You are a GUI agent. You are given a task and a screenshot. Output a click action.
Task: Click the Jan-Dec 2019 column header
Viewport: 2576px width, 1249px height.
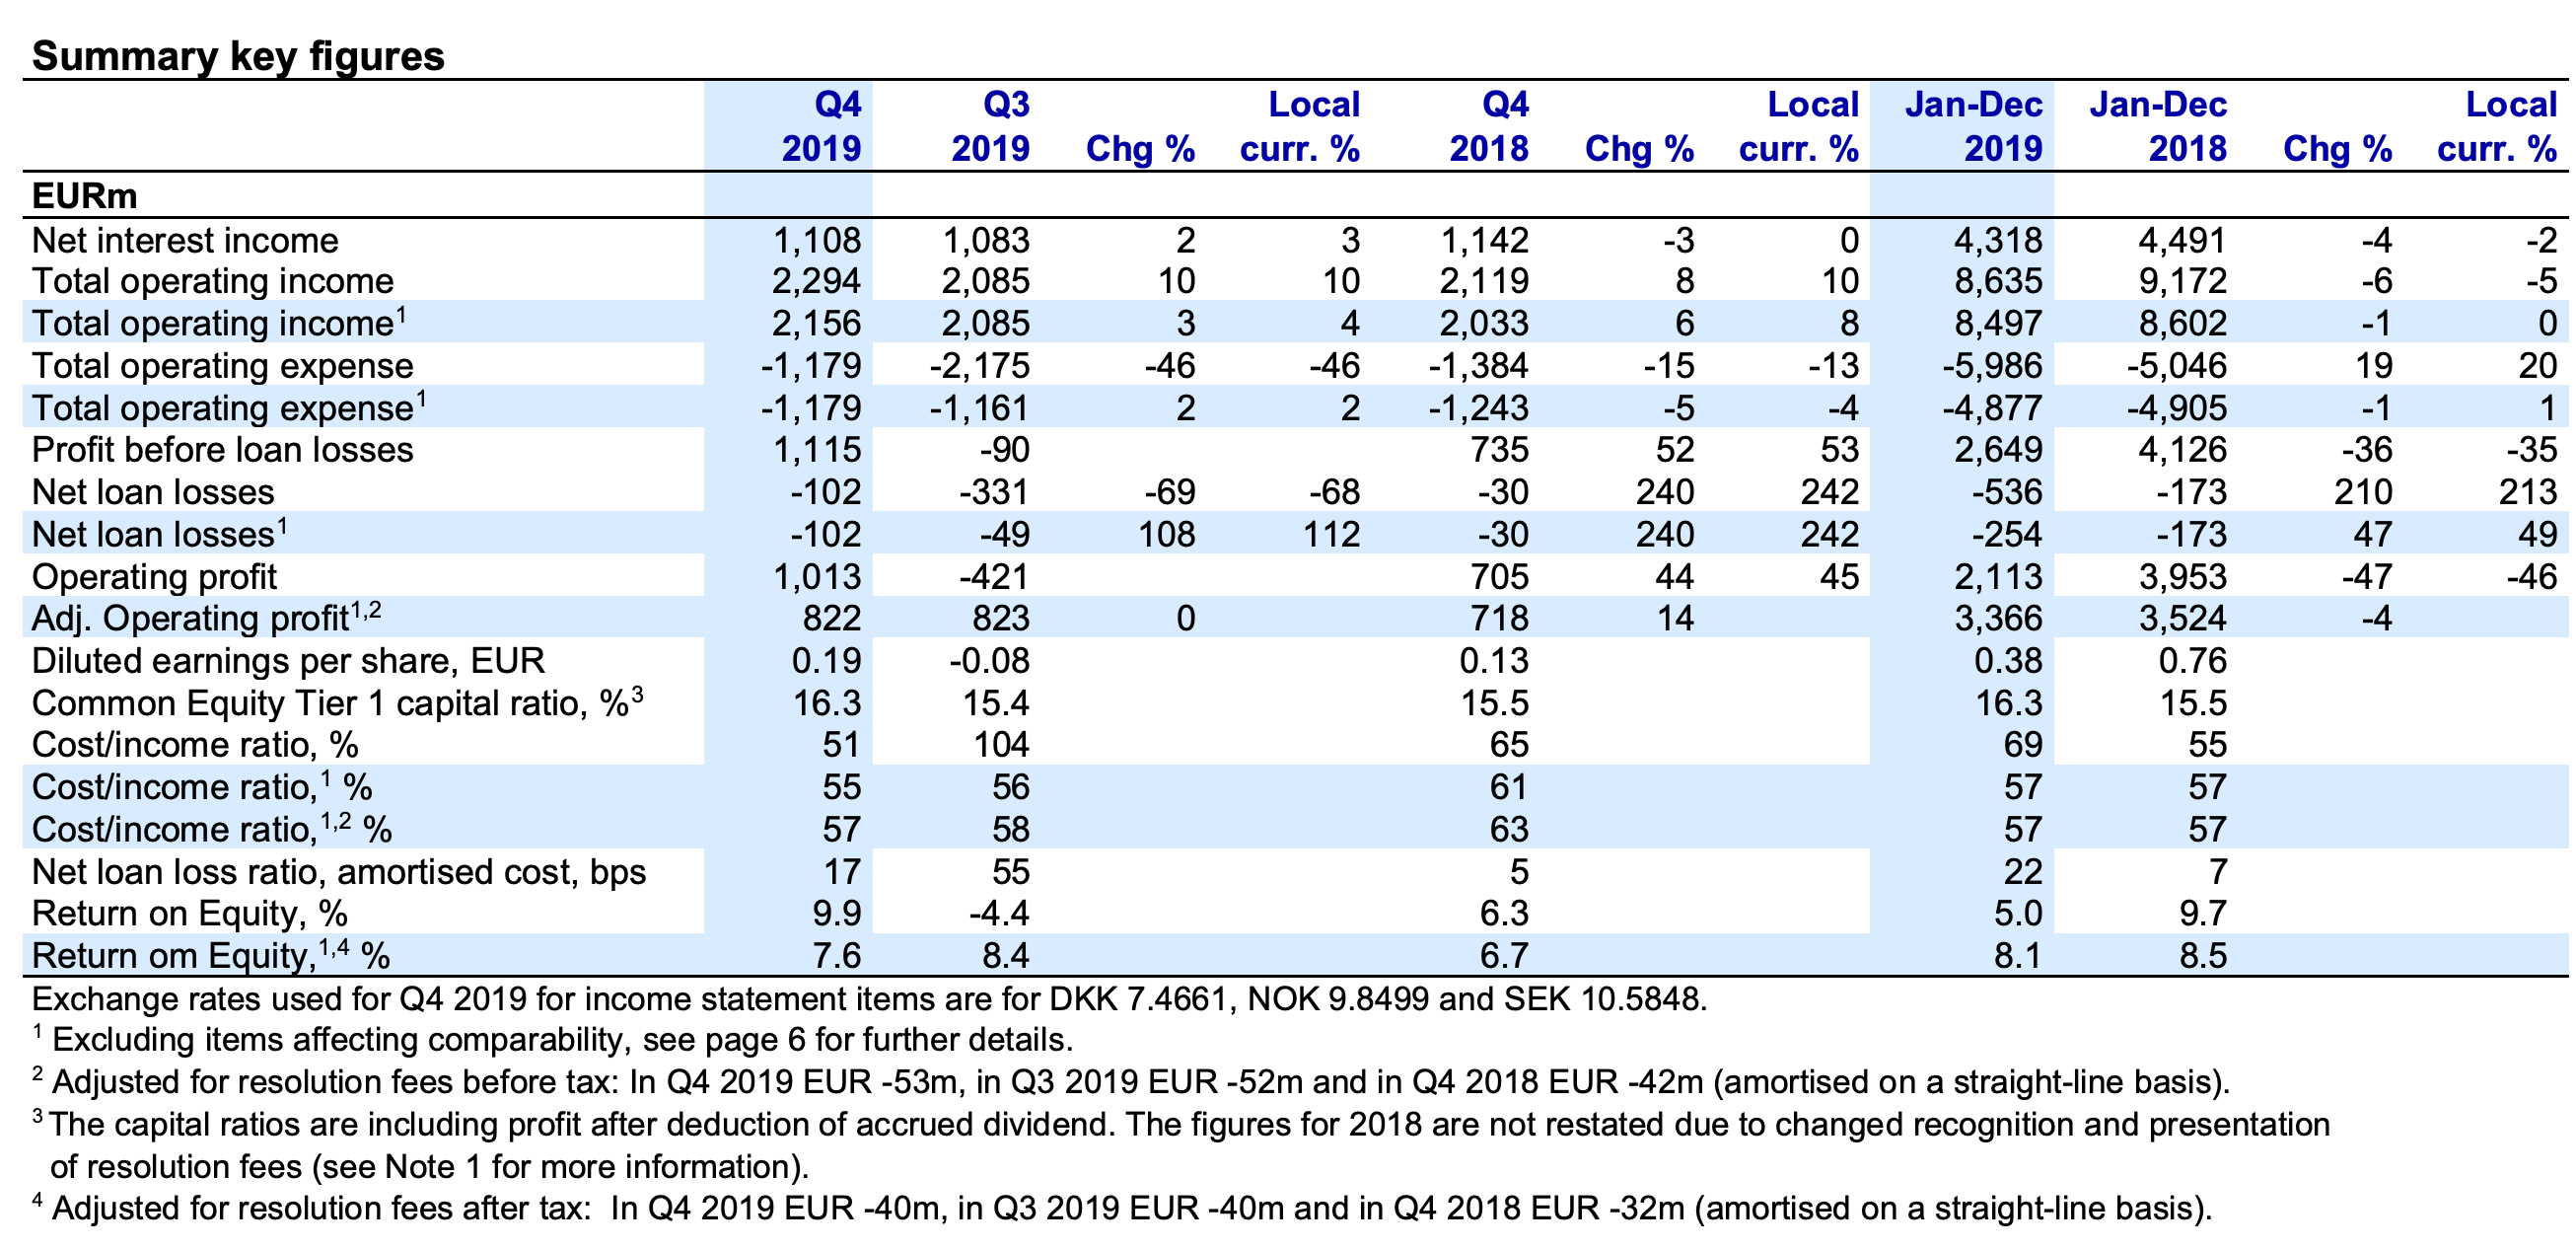pyautogui.click(x=1973, y=126)
